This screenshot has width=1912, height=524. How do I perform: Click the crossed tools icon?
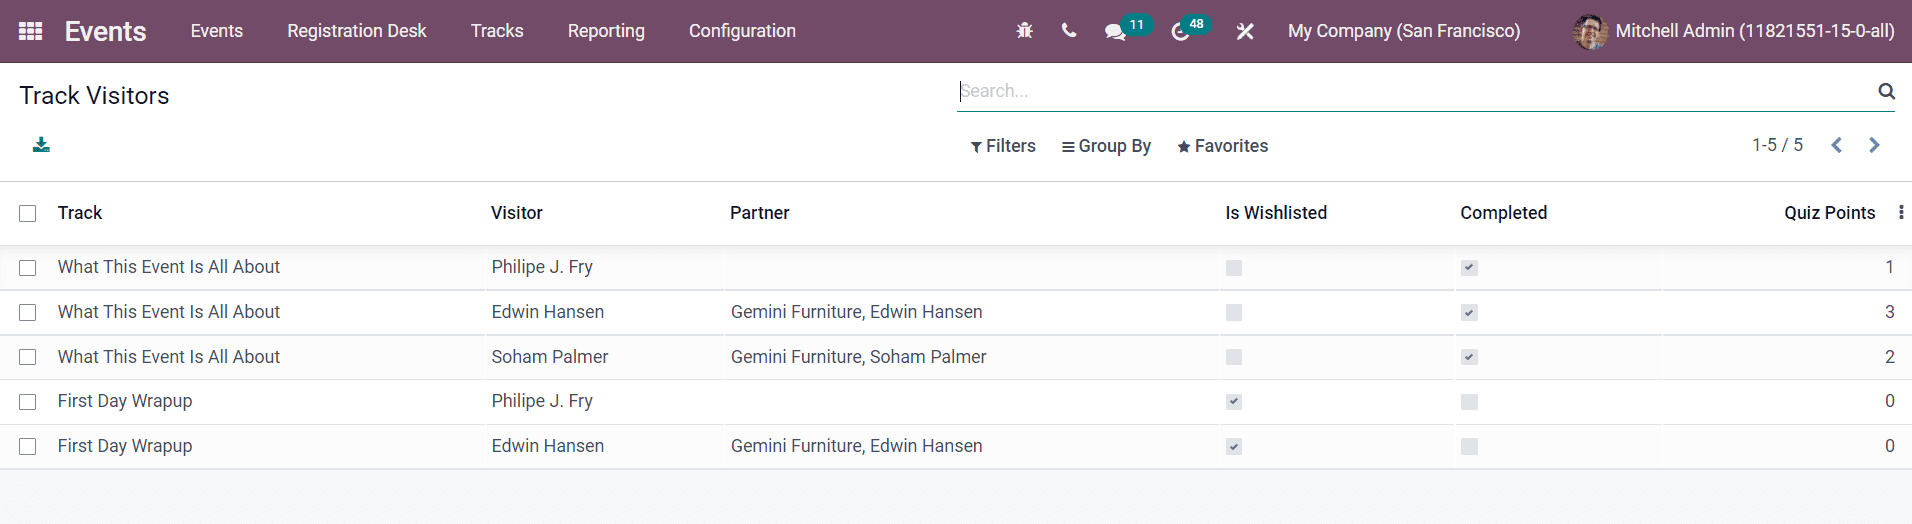coord(1245,31)
